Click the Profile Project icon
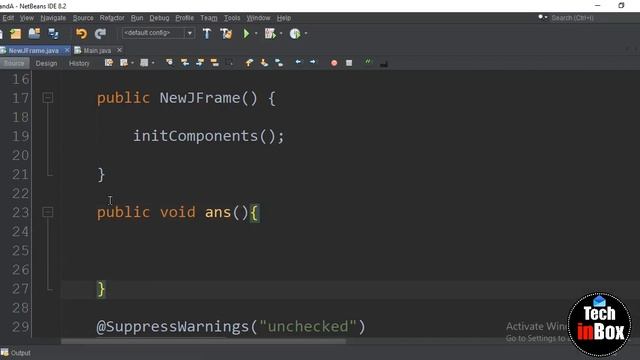Viewport: 640px width, 360px height. pyautogui.click(x=295, y=33)
